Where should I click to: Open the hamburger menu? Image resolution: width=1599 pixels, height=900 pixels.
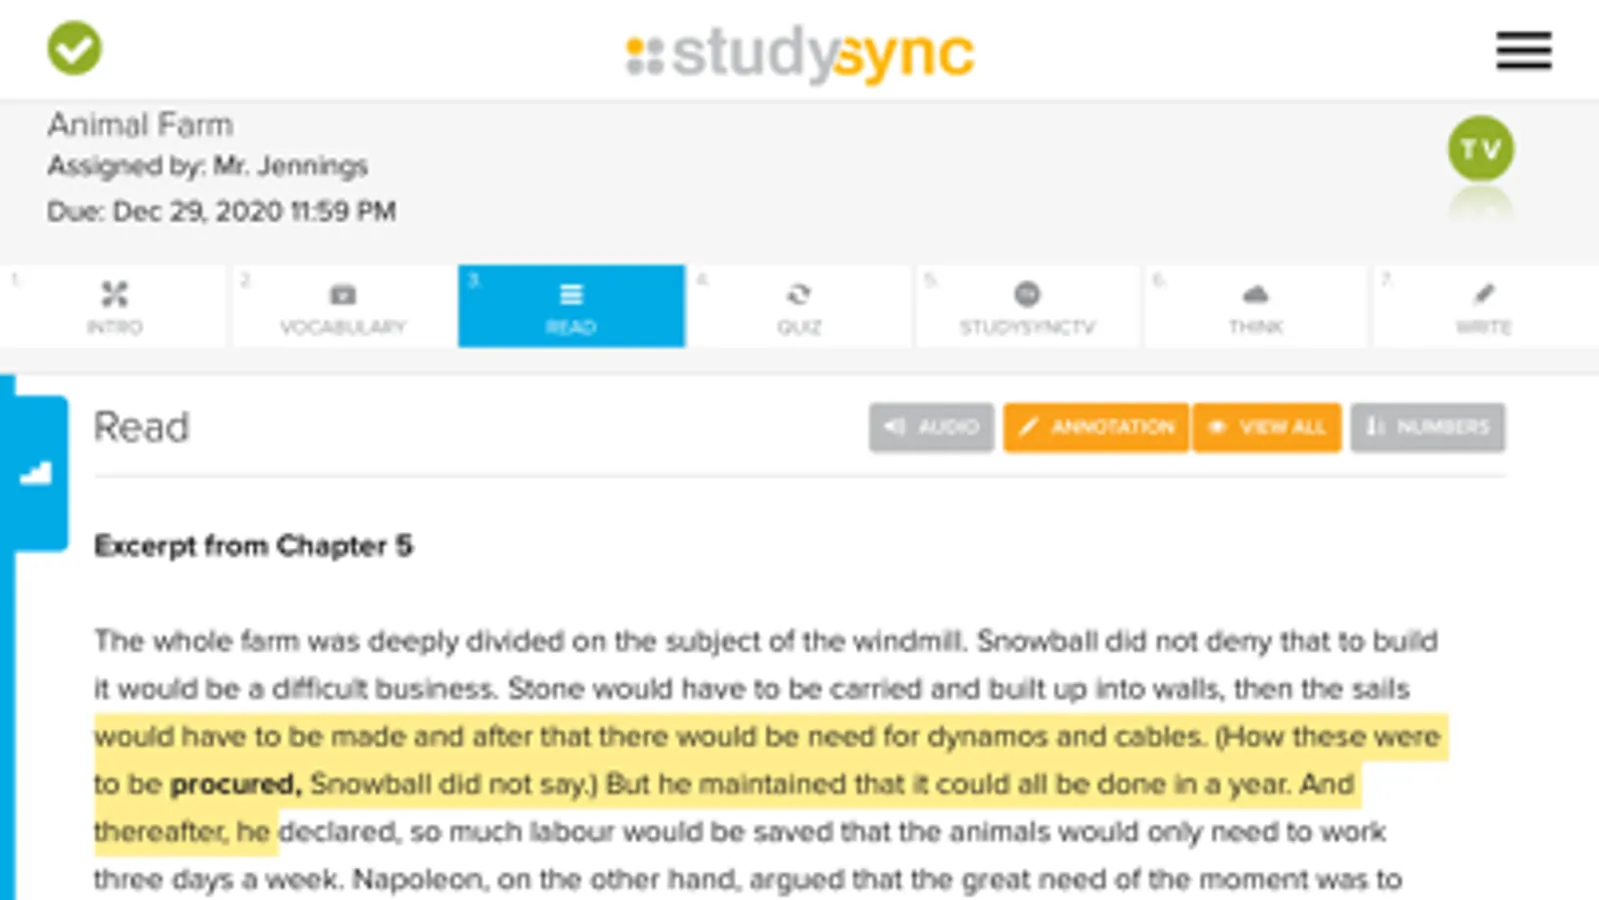click(1523, 50)
